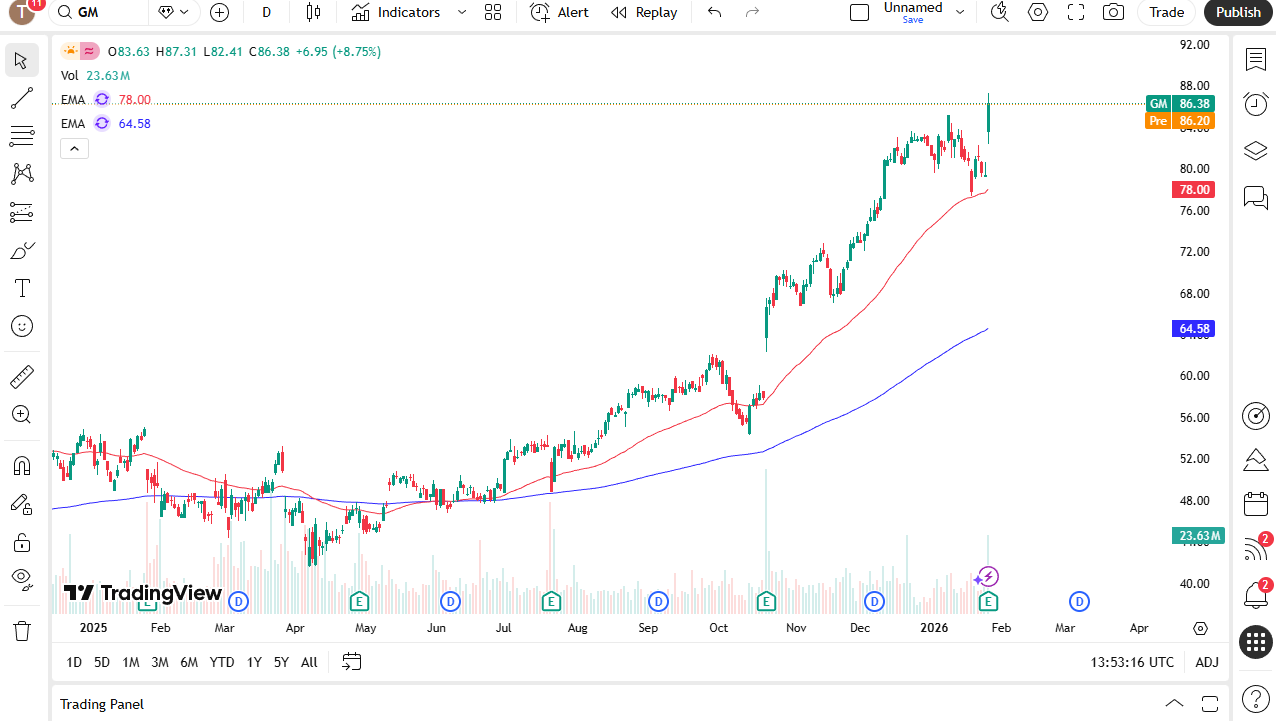
Task: Select the brush drawing tool
Action: tap(22, 250)
